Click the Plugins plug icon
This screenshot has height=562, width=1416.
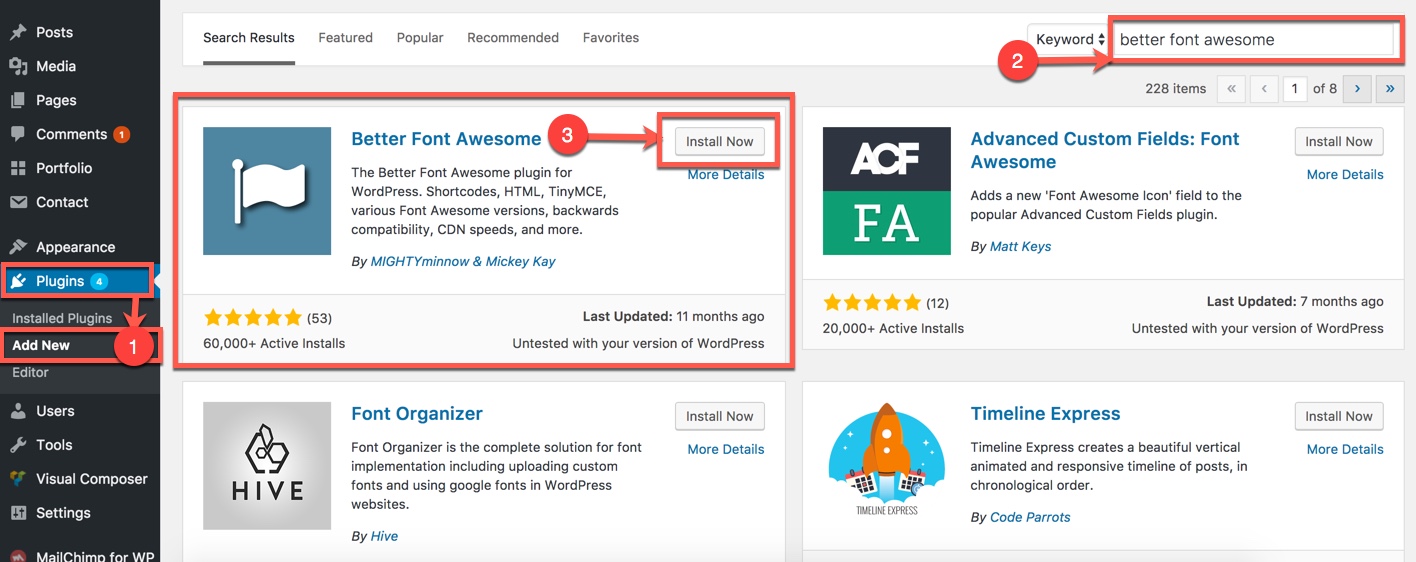coord(18,281)
